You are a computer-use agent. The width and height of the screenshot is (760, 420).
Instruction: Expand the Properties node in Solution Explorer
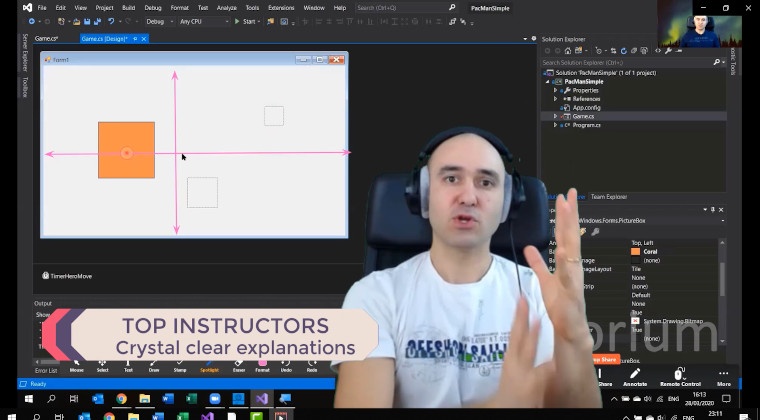(x=555, y=90)
